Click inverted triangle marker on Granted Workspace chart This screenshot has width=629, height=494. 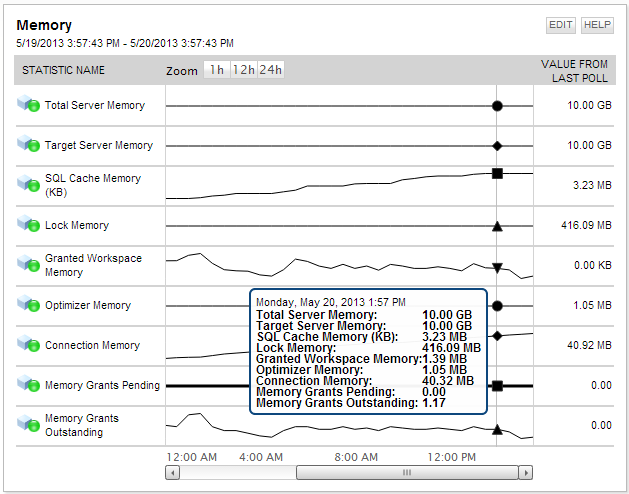(x=497, y=268)
